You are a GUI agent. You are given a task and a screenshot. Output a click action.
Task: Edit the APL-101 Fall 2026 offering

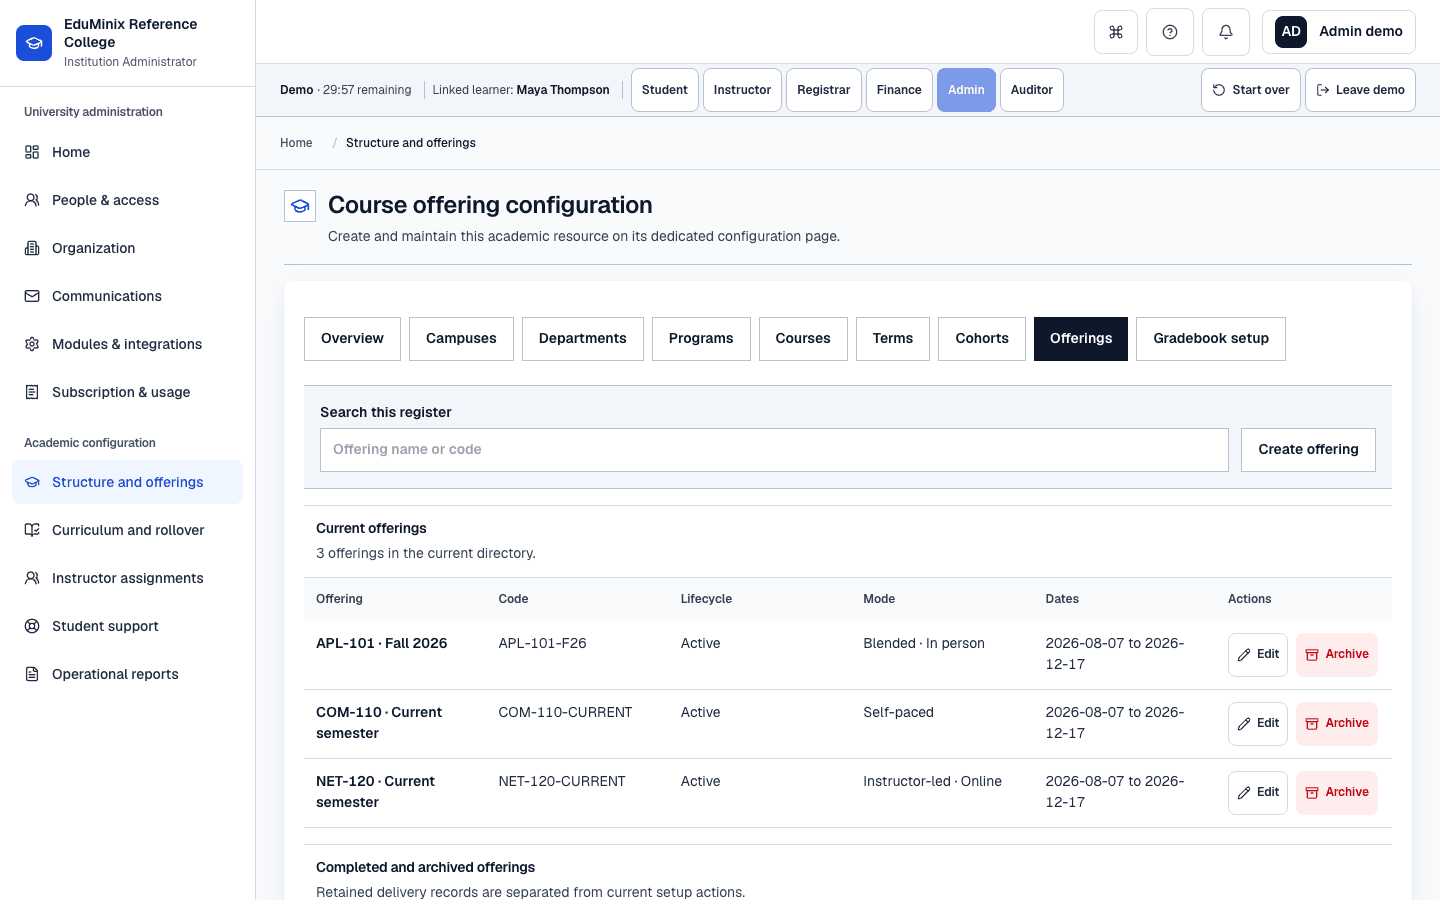(x=1258, y=655)
